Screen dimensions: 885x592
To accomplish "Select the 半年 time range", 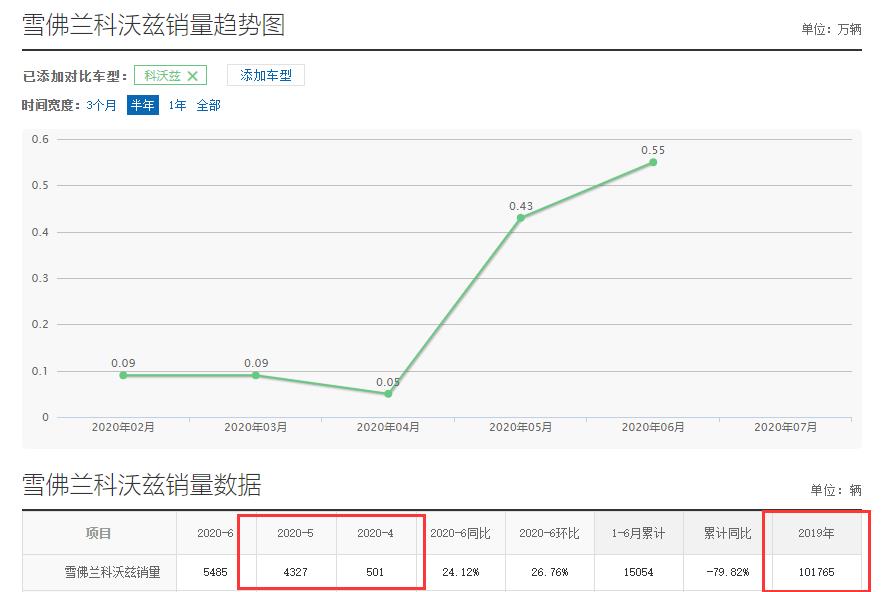I will (x=143, y=105).
